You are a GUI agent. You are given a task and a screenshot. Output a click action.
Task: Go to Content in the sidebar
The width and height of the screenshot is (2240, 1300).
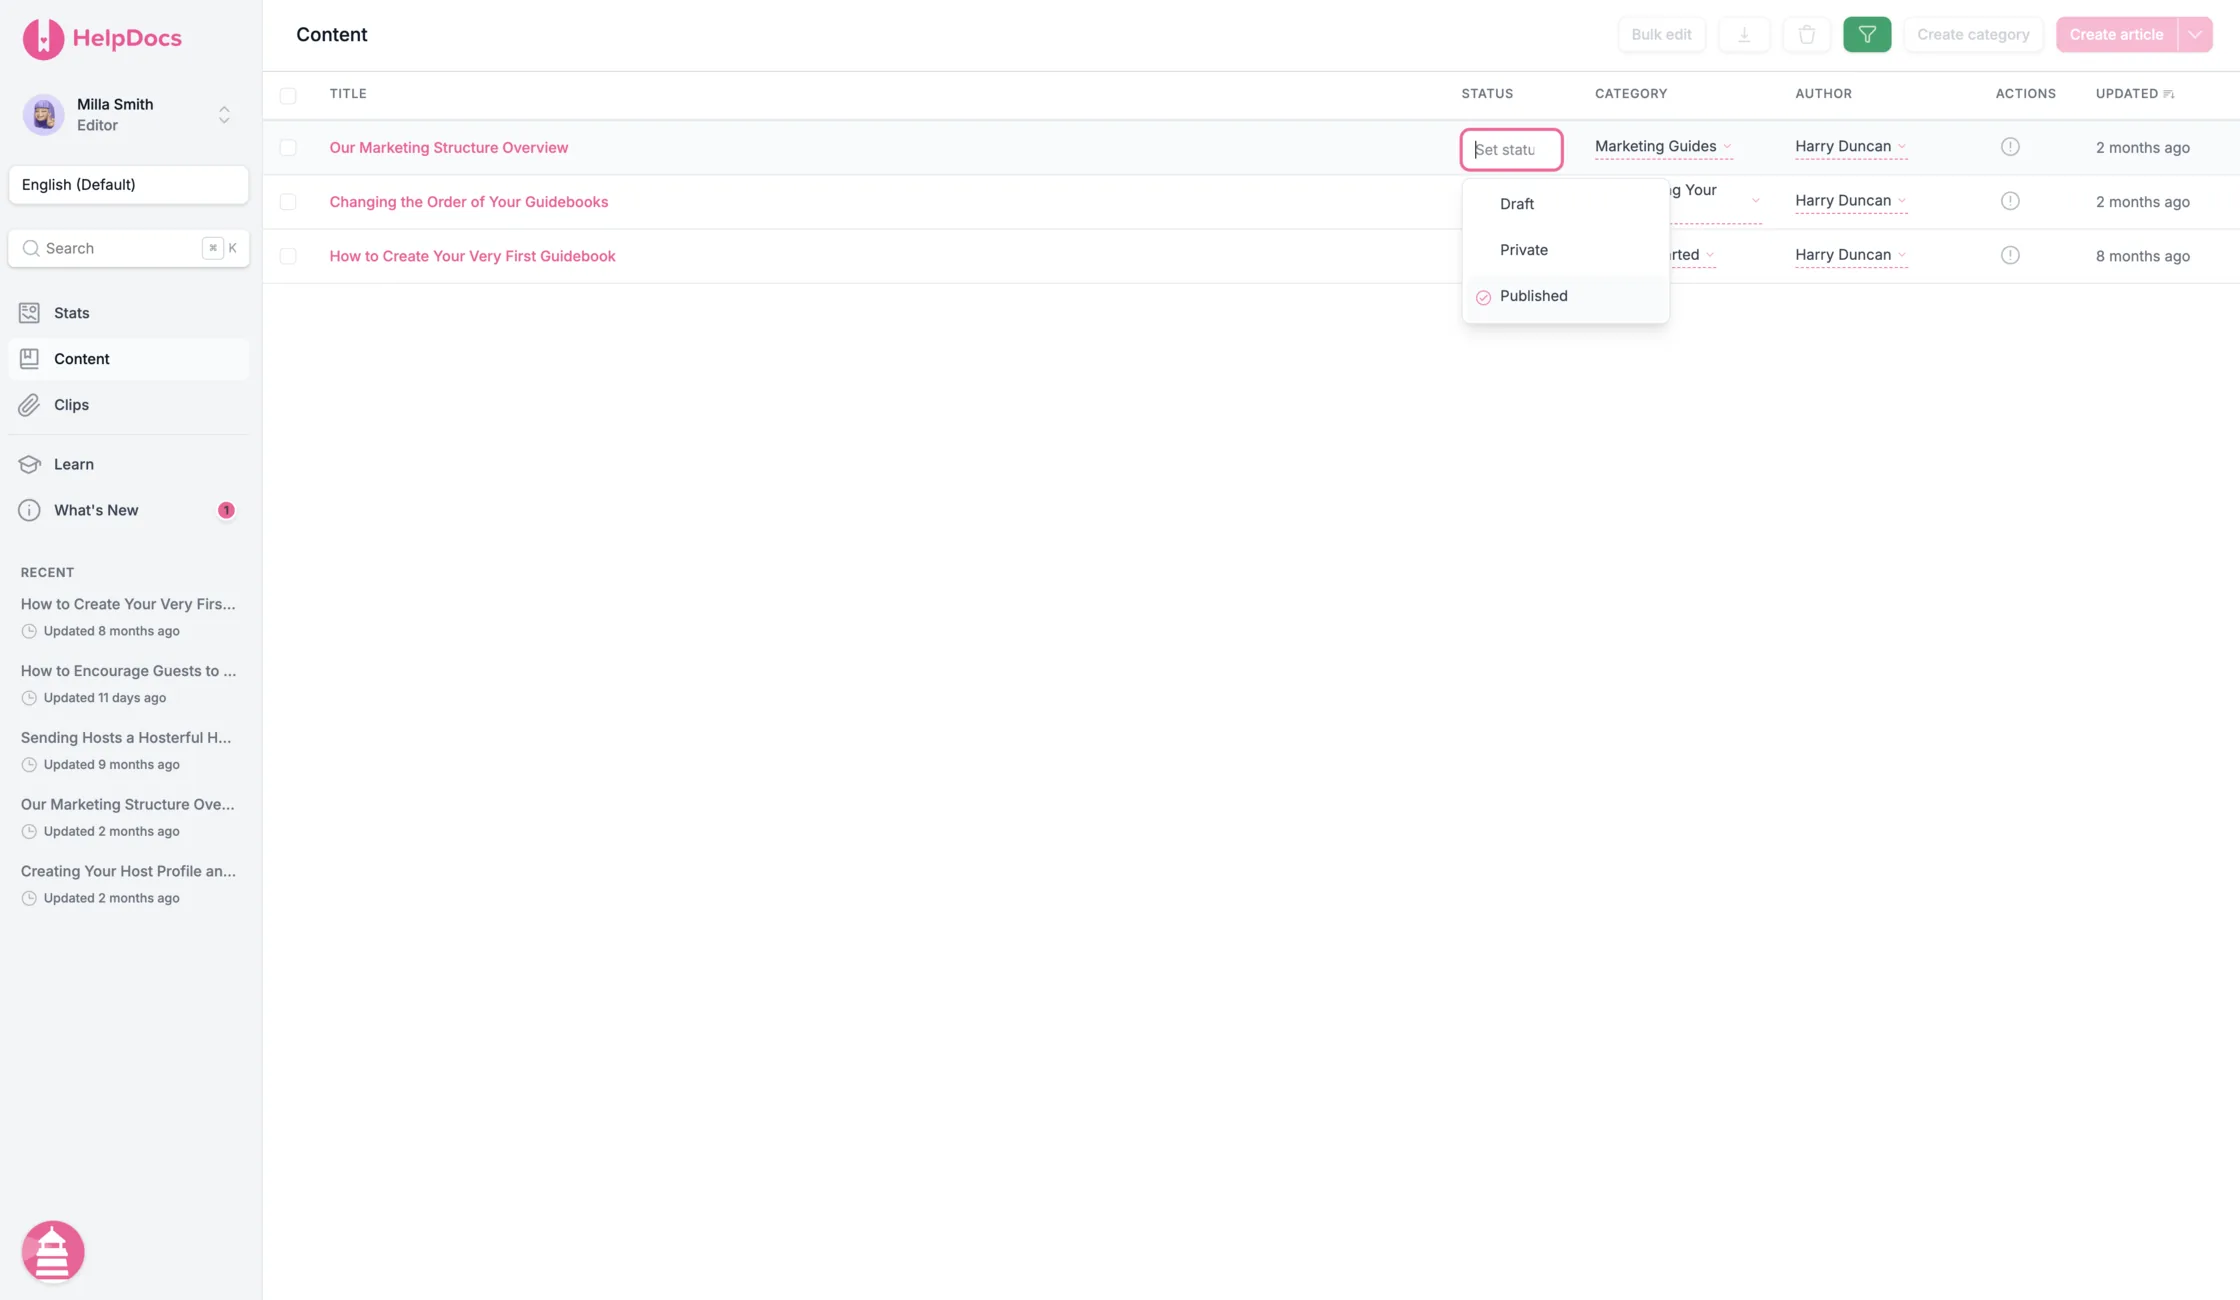[x=128, y=359]
